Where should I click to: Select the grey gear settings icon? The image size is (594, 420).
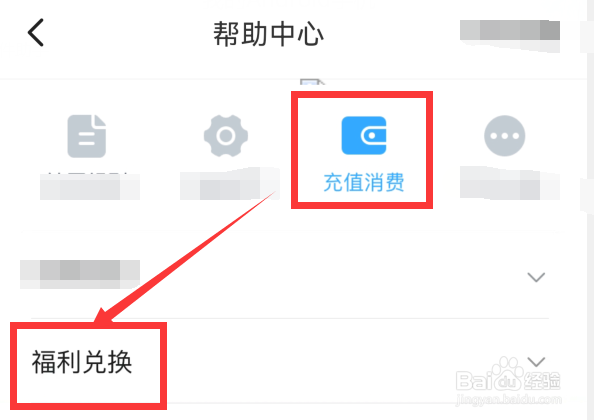tap(226, 136)
